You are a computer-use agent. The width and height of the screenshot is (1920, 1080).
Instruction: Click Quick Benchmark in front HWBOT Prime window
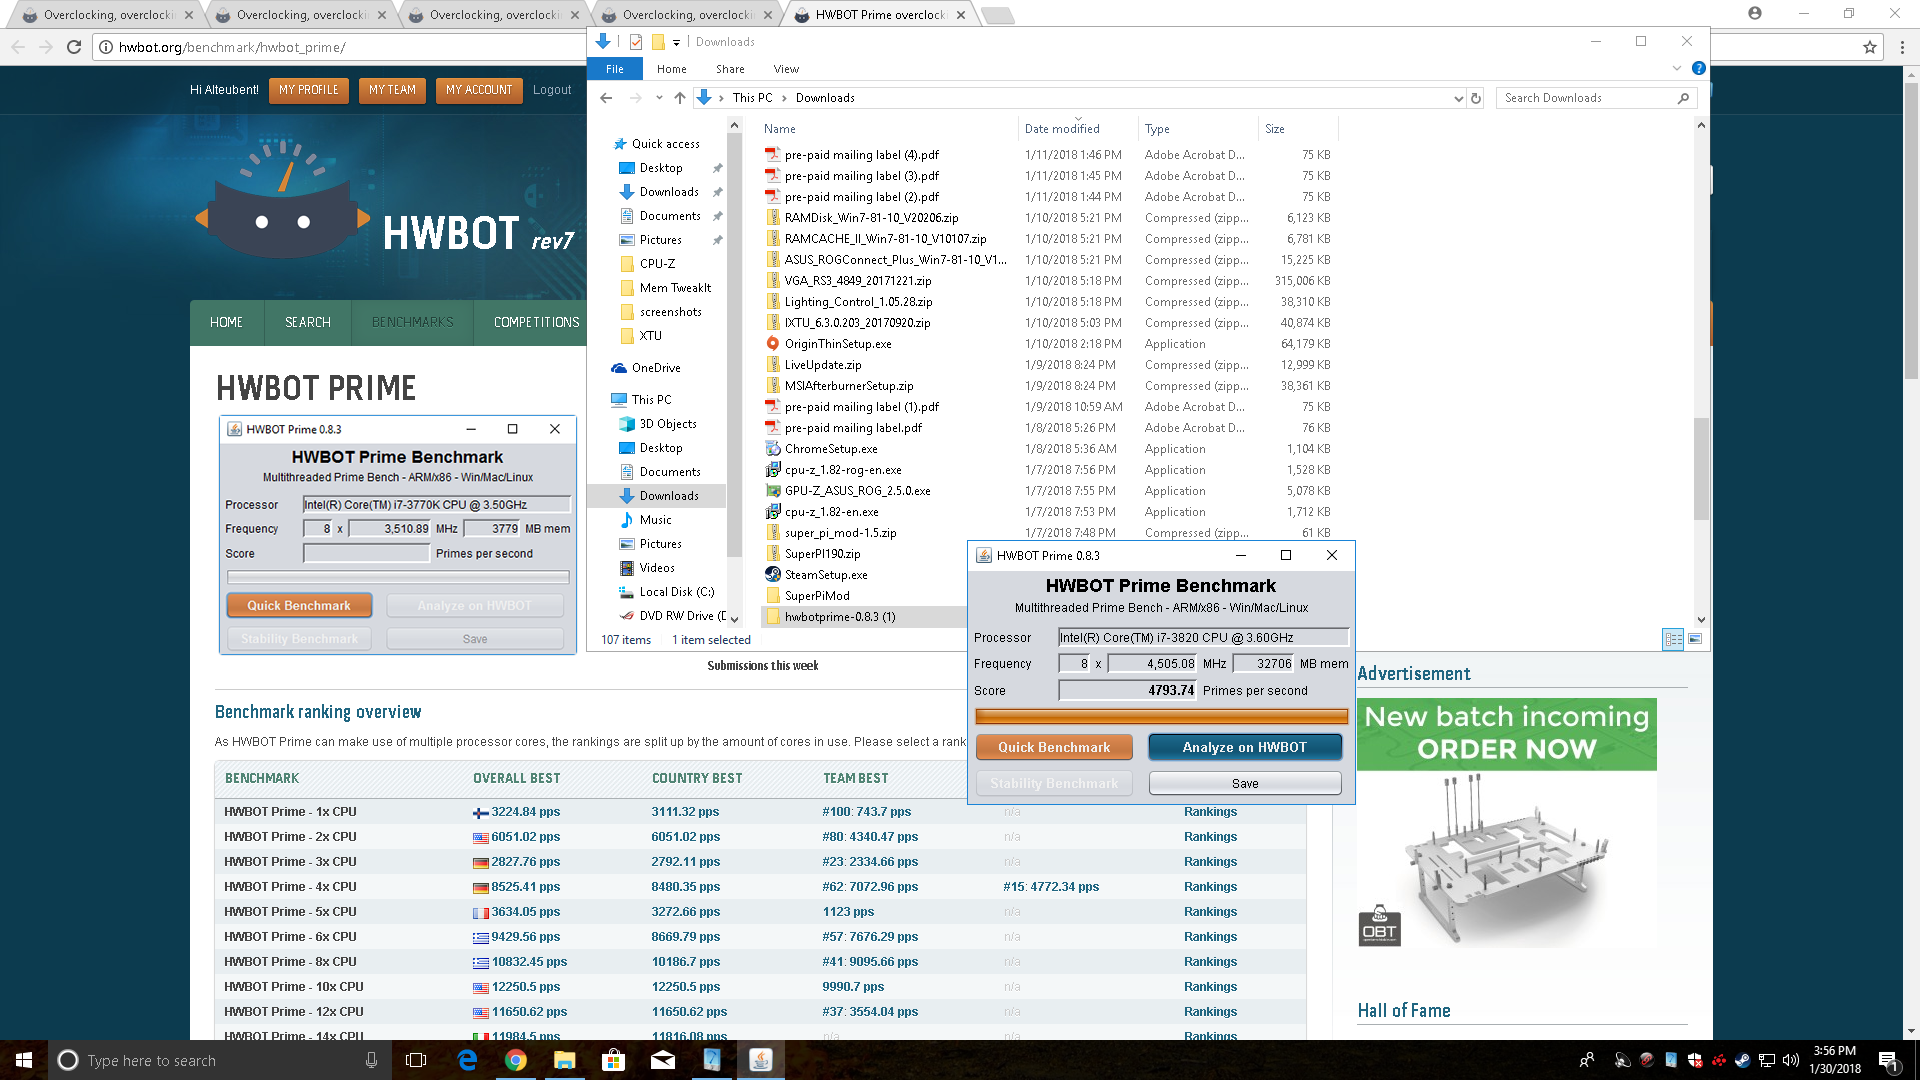point(1054,747)
